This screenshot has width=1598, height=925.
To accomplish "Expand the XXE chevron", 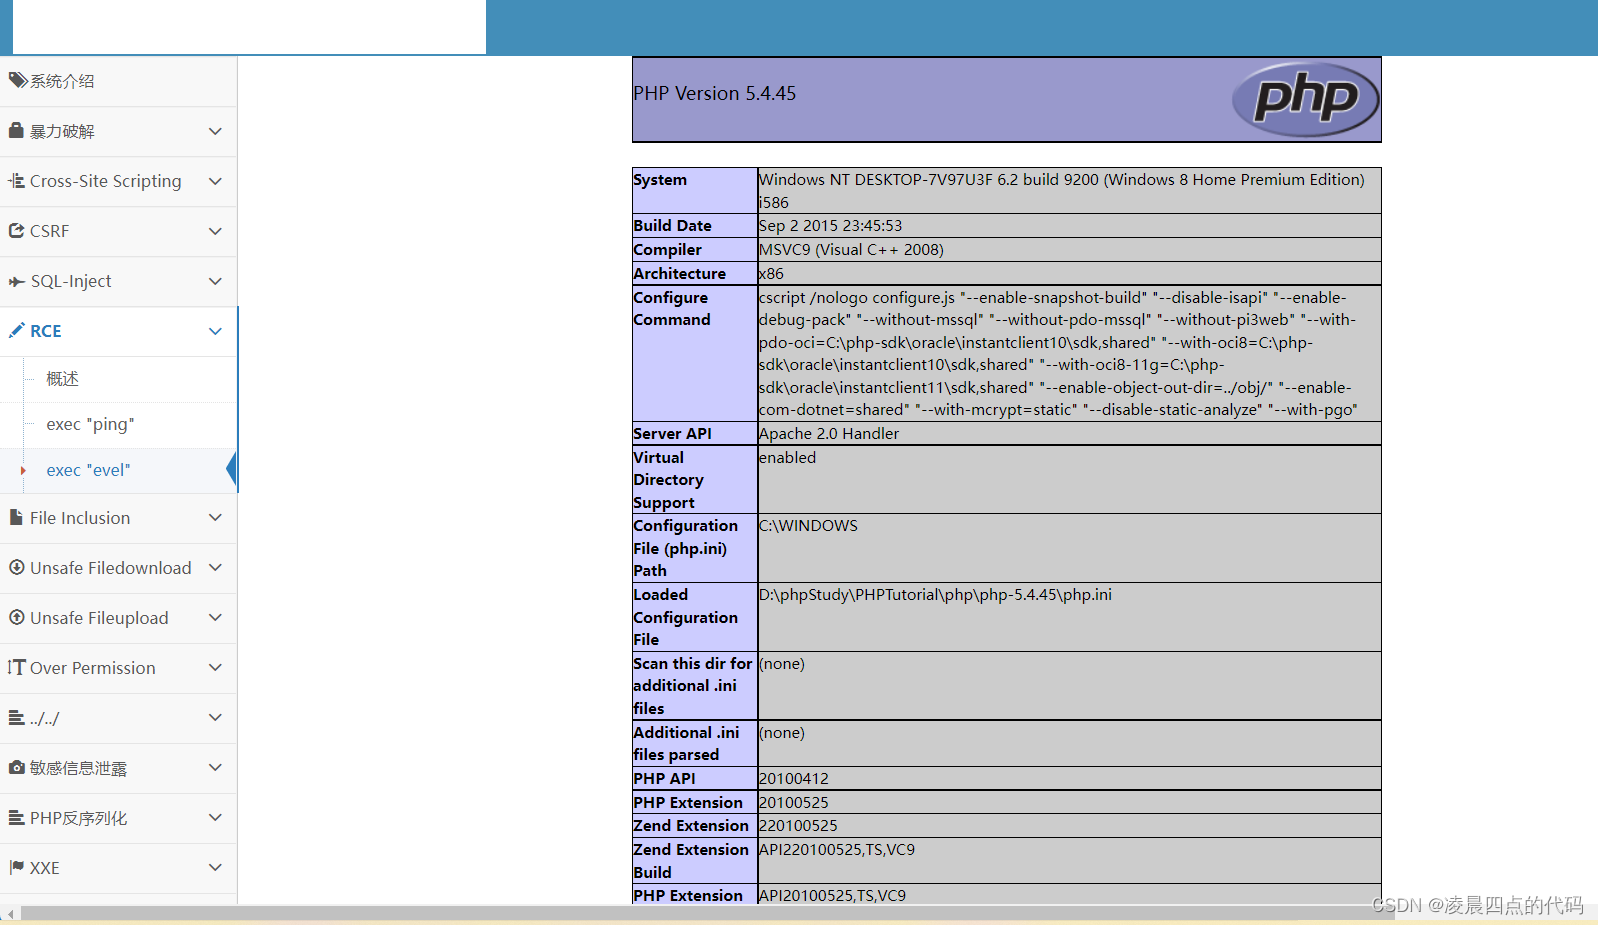I will [215, 867].
